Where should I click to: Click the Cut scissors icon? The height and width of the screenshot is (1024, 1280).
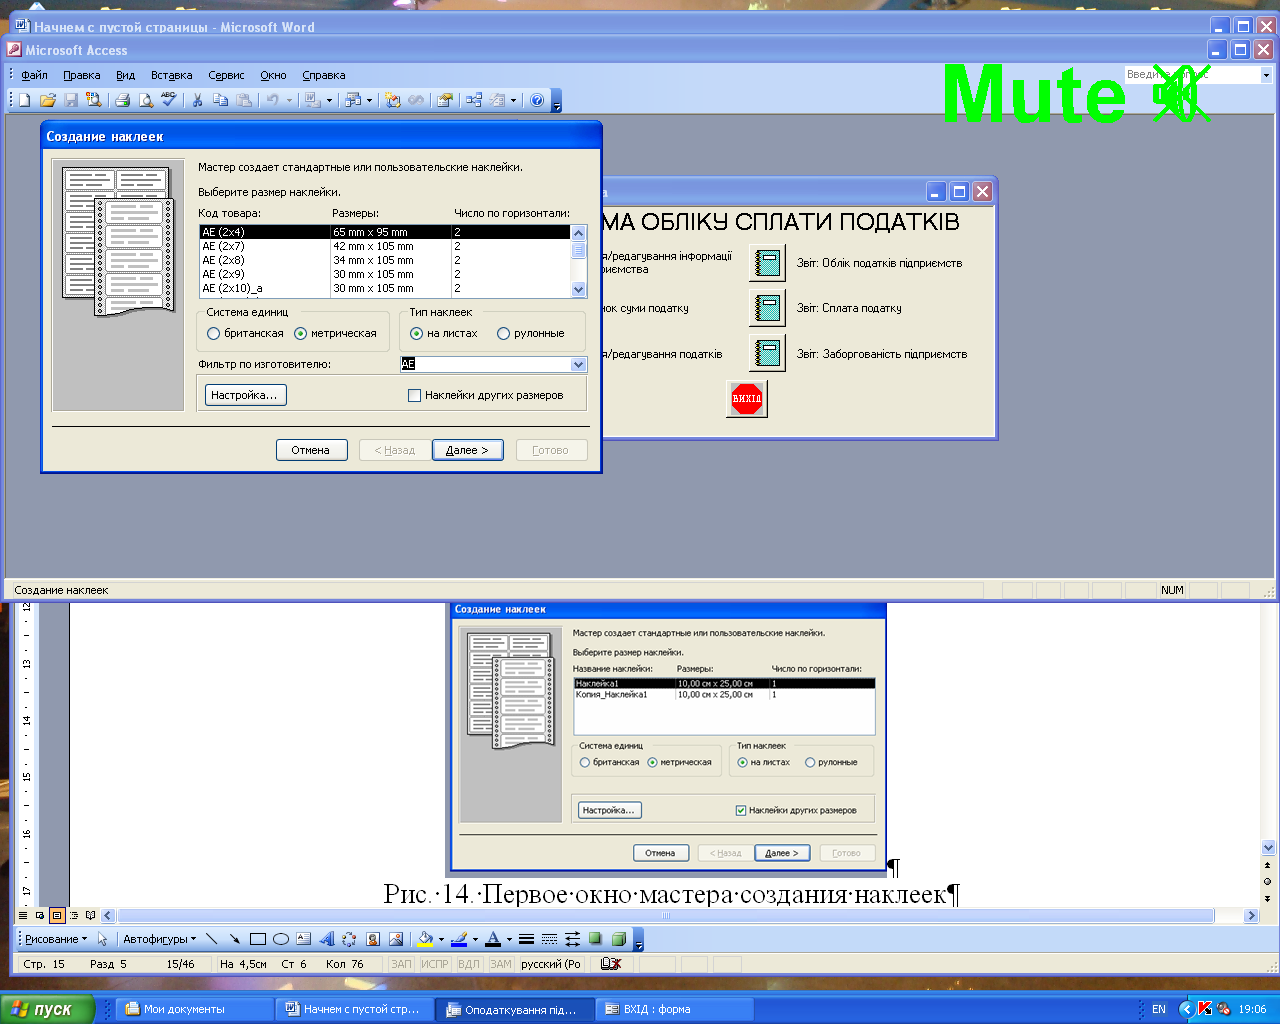pos(198,100)
